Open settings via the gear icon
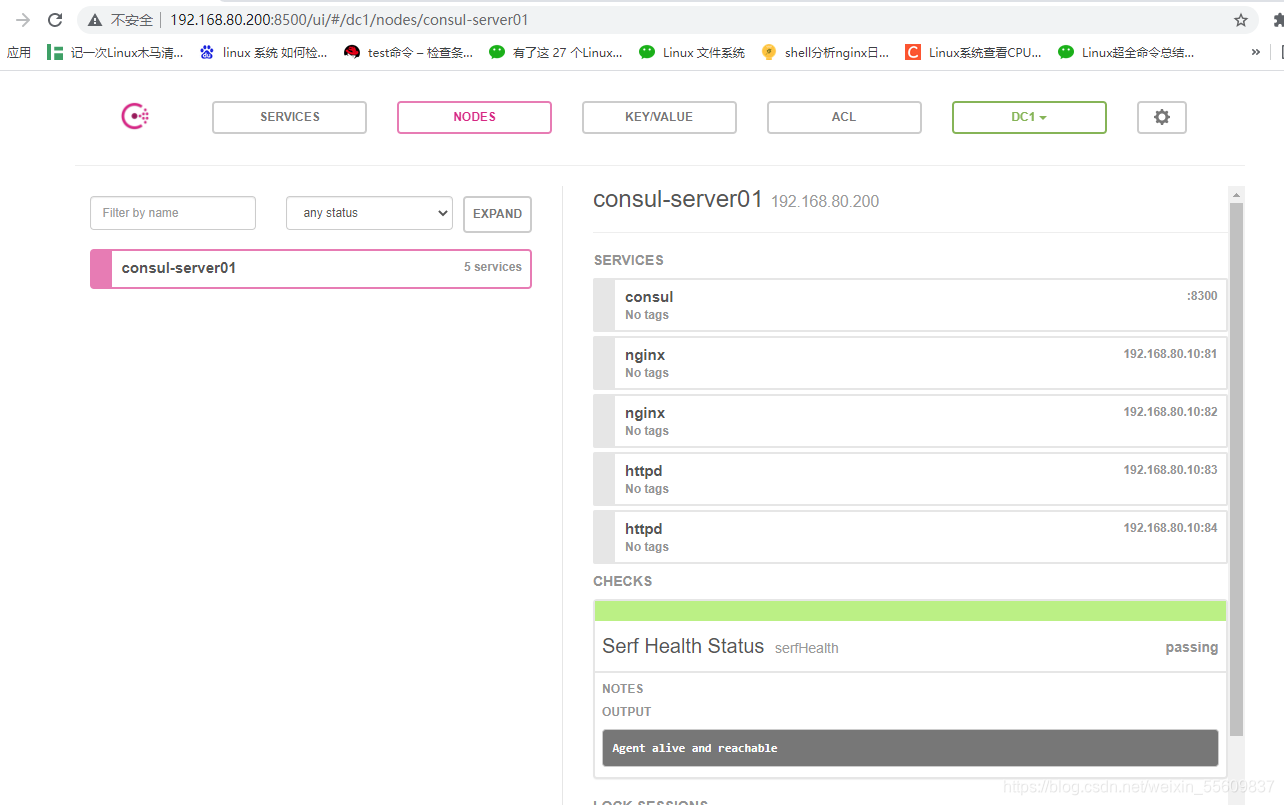Viewport: 1284px width, 805px height. point(1162,117)
